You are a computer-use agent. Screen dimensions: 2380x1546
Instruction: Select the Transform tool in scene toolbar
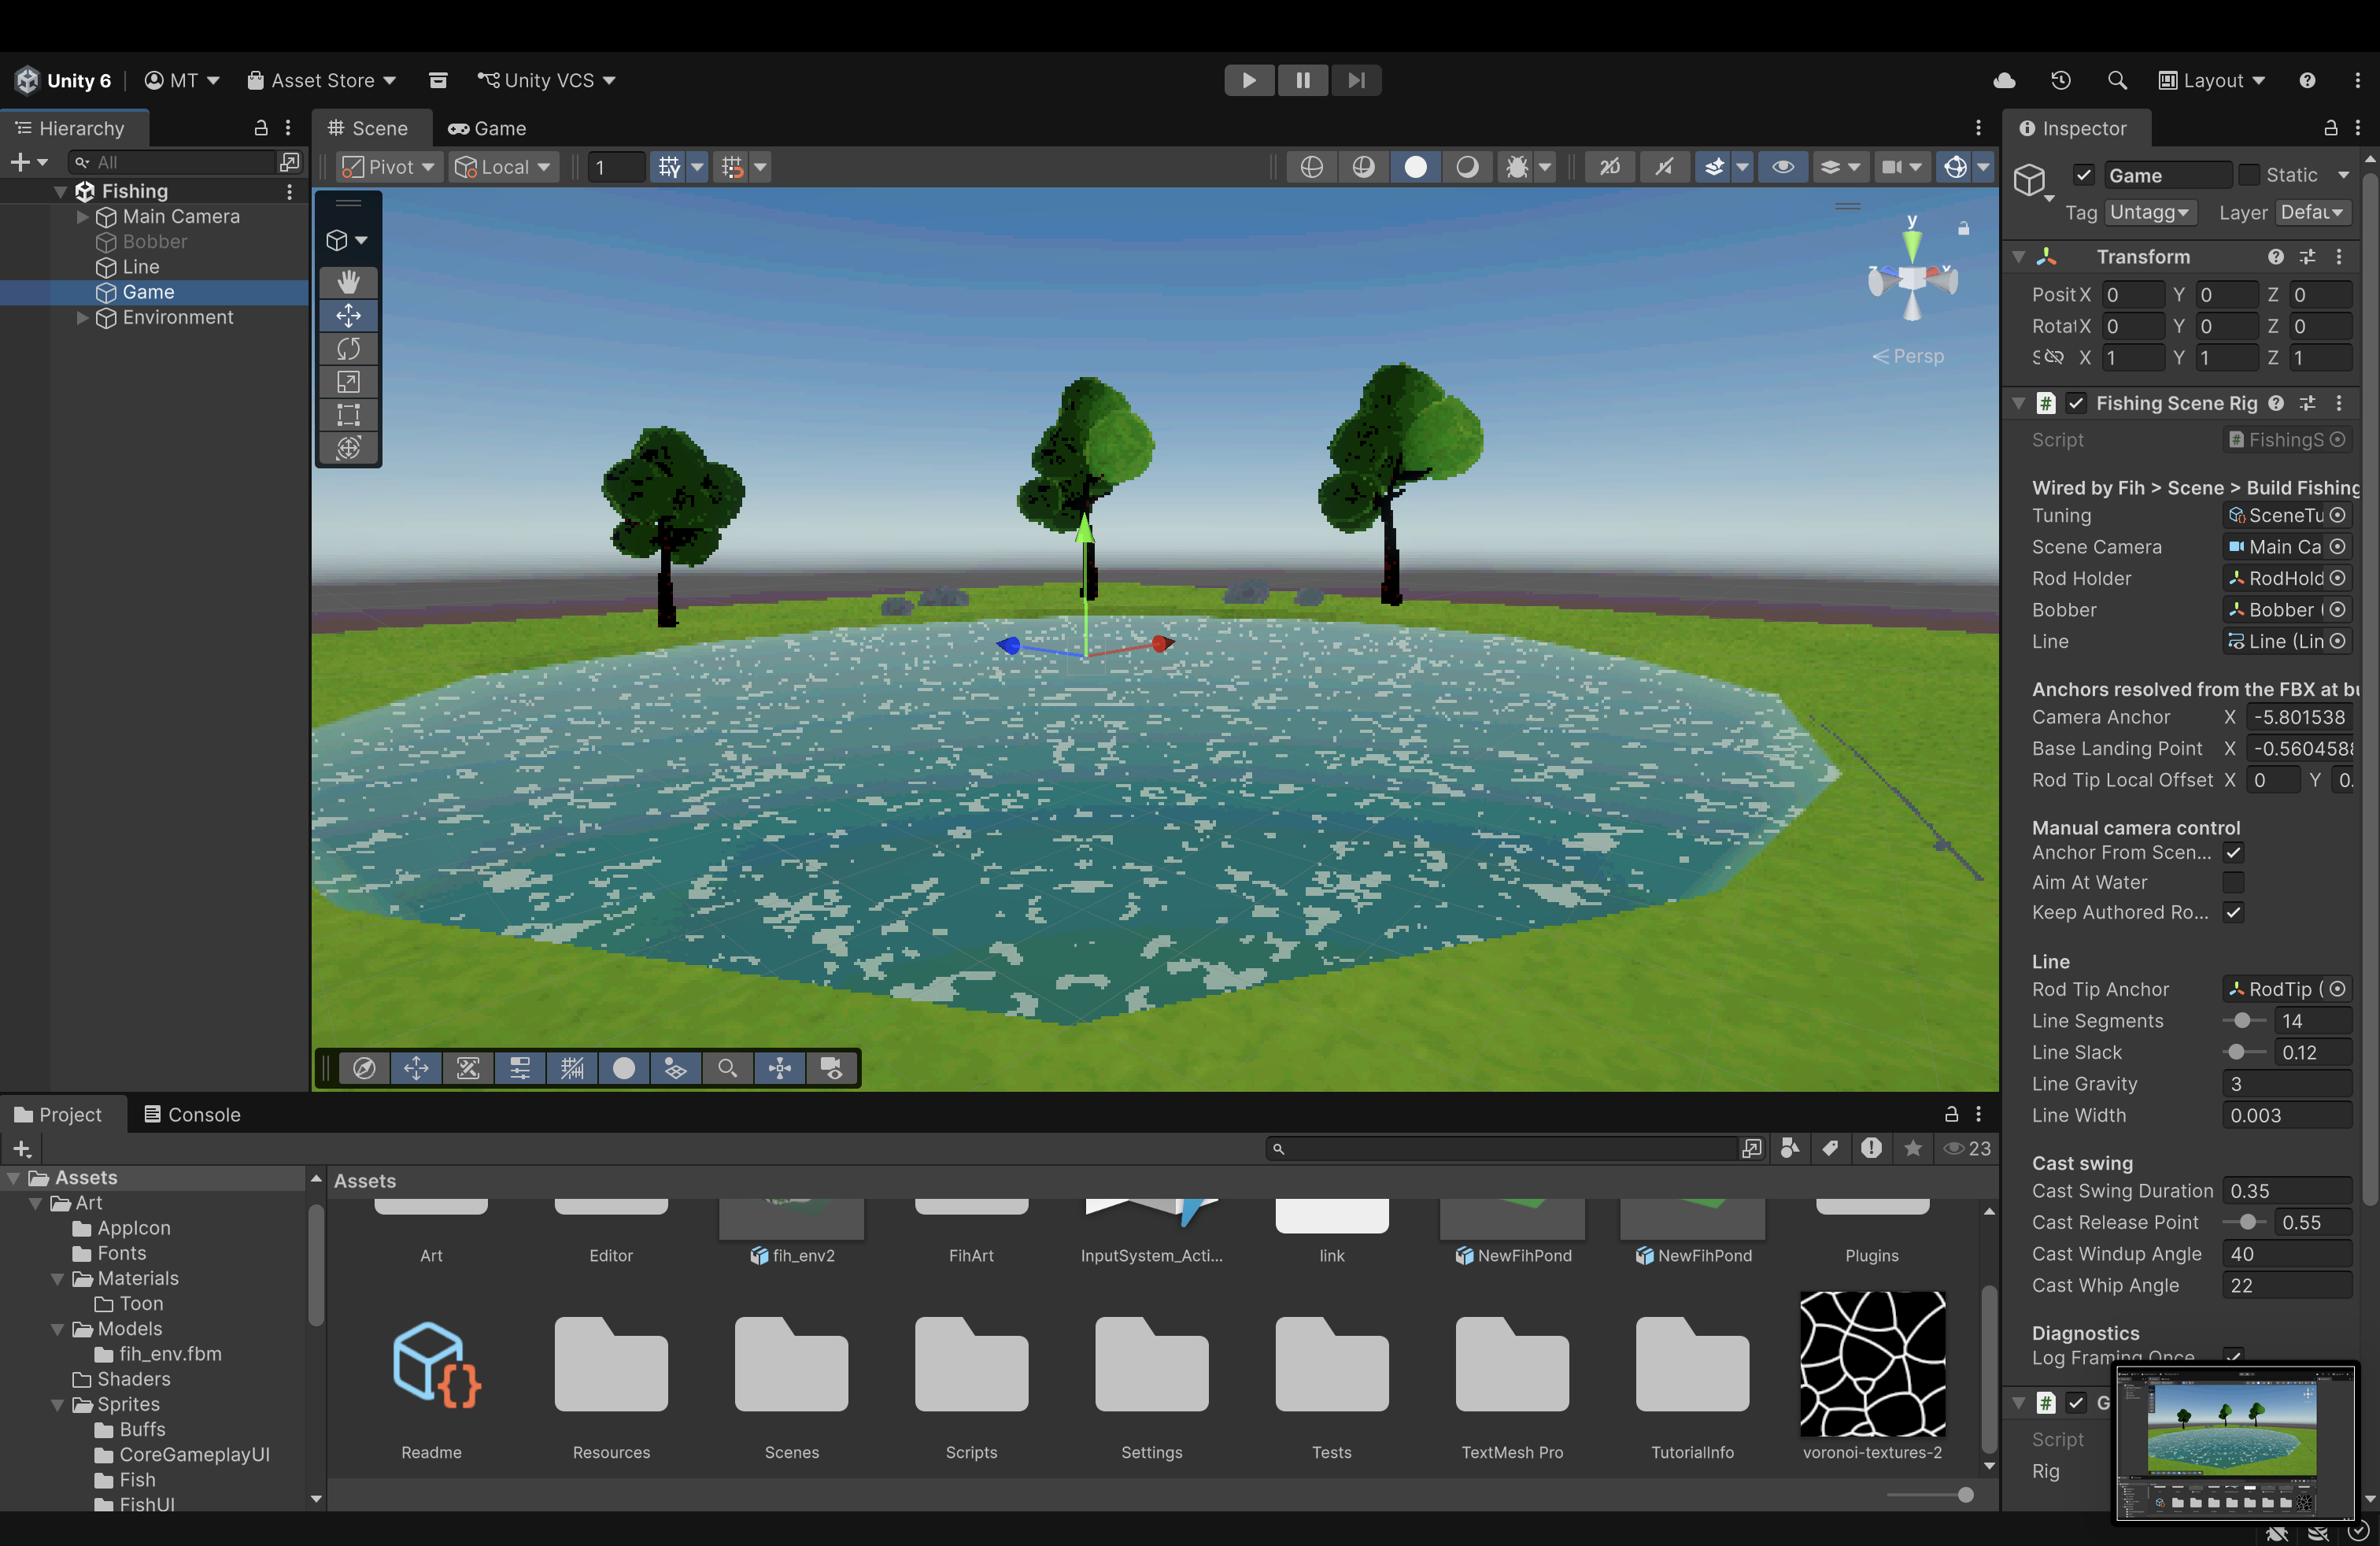click(348, 447)
